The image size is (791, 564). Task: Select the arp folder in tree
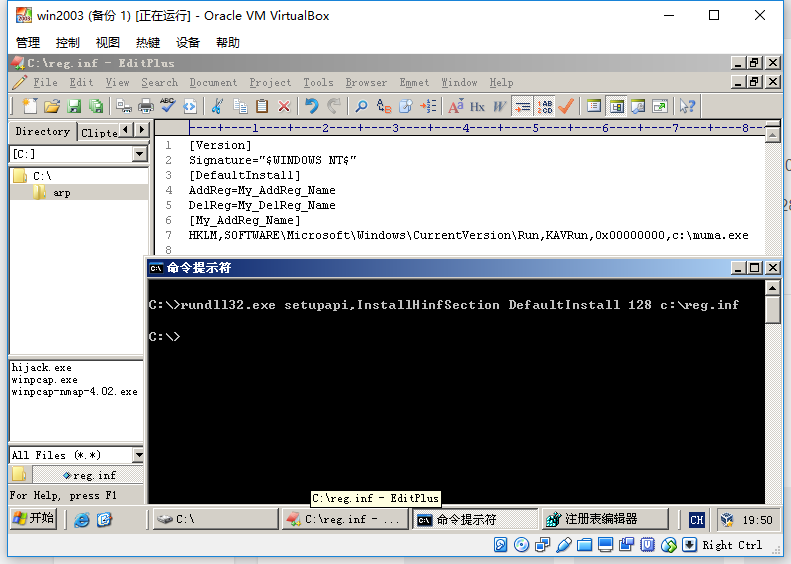62,193
